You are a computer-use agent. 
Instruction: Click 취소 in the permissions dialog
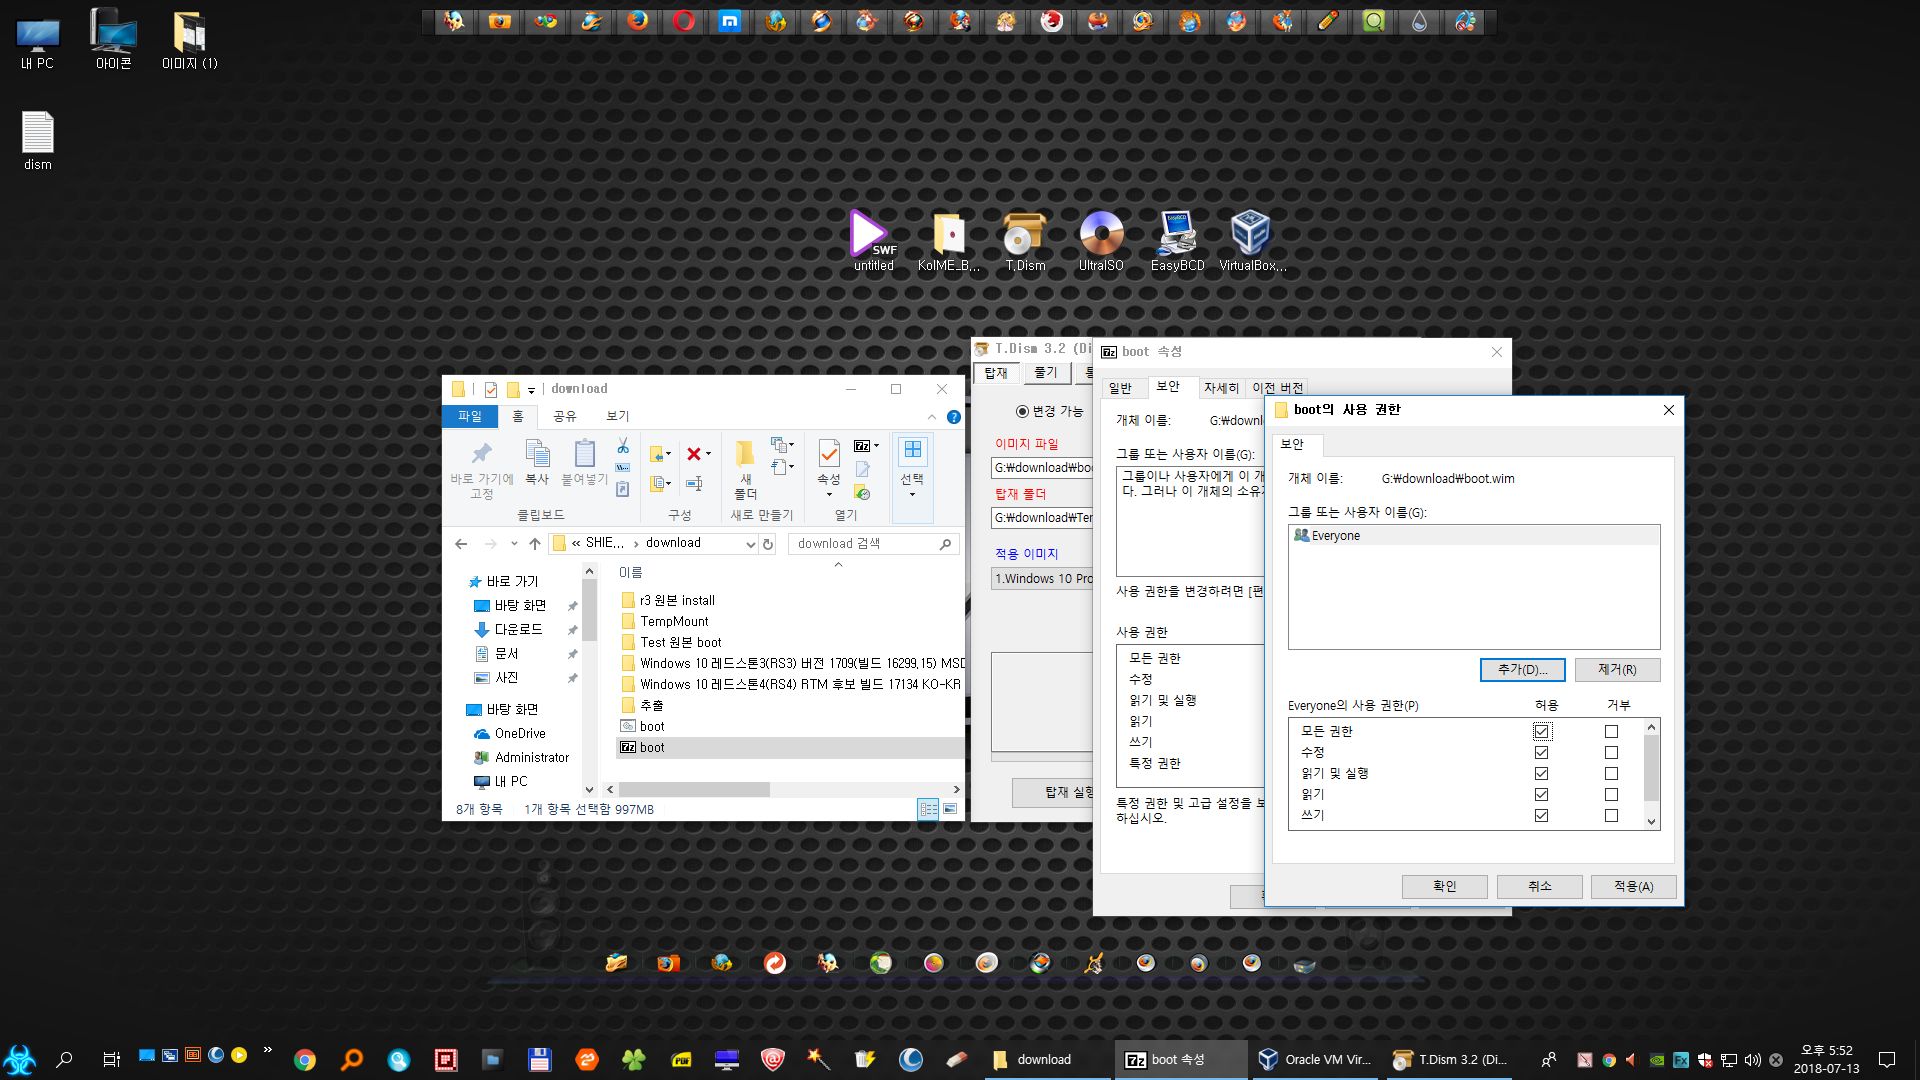tap(1539, 887)
